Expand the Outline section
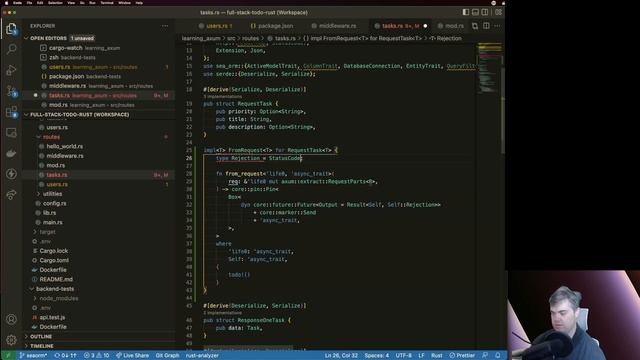 41,336
